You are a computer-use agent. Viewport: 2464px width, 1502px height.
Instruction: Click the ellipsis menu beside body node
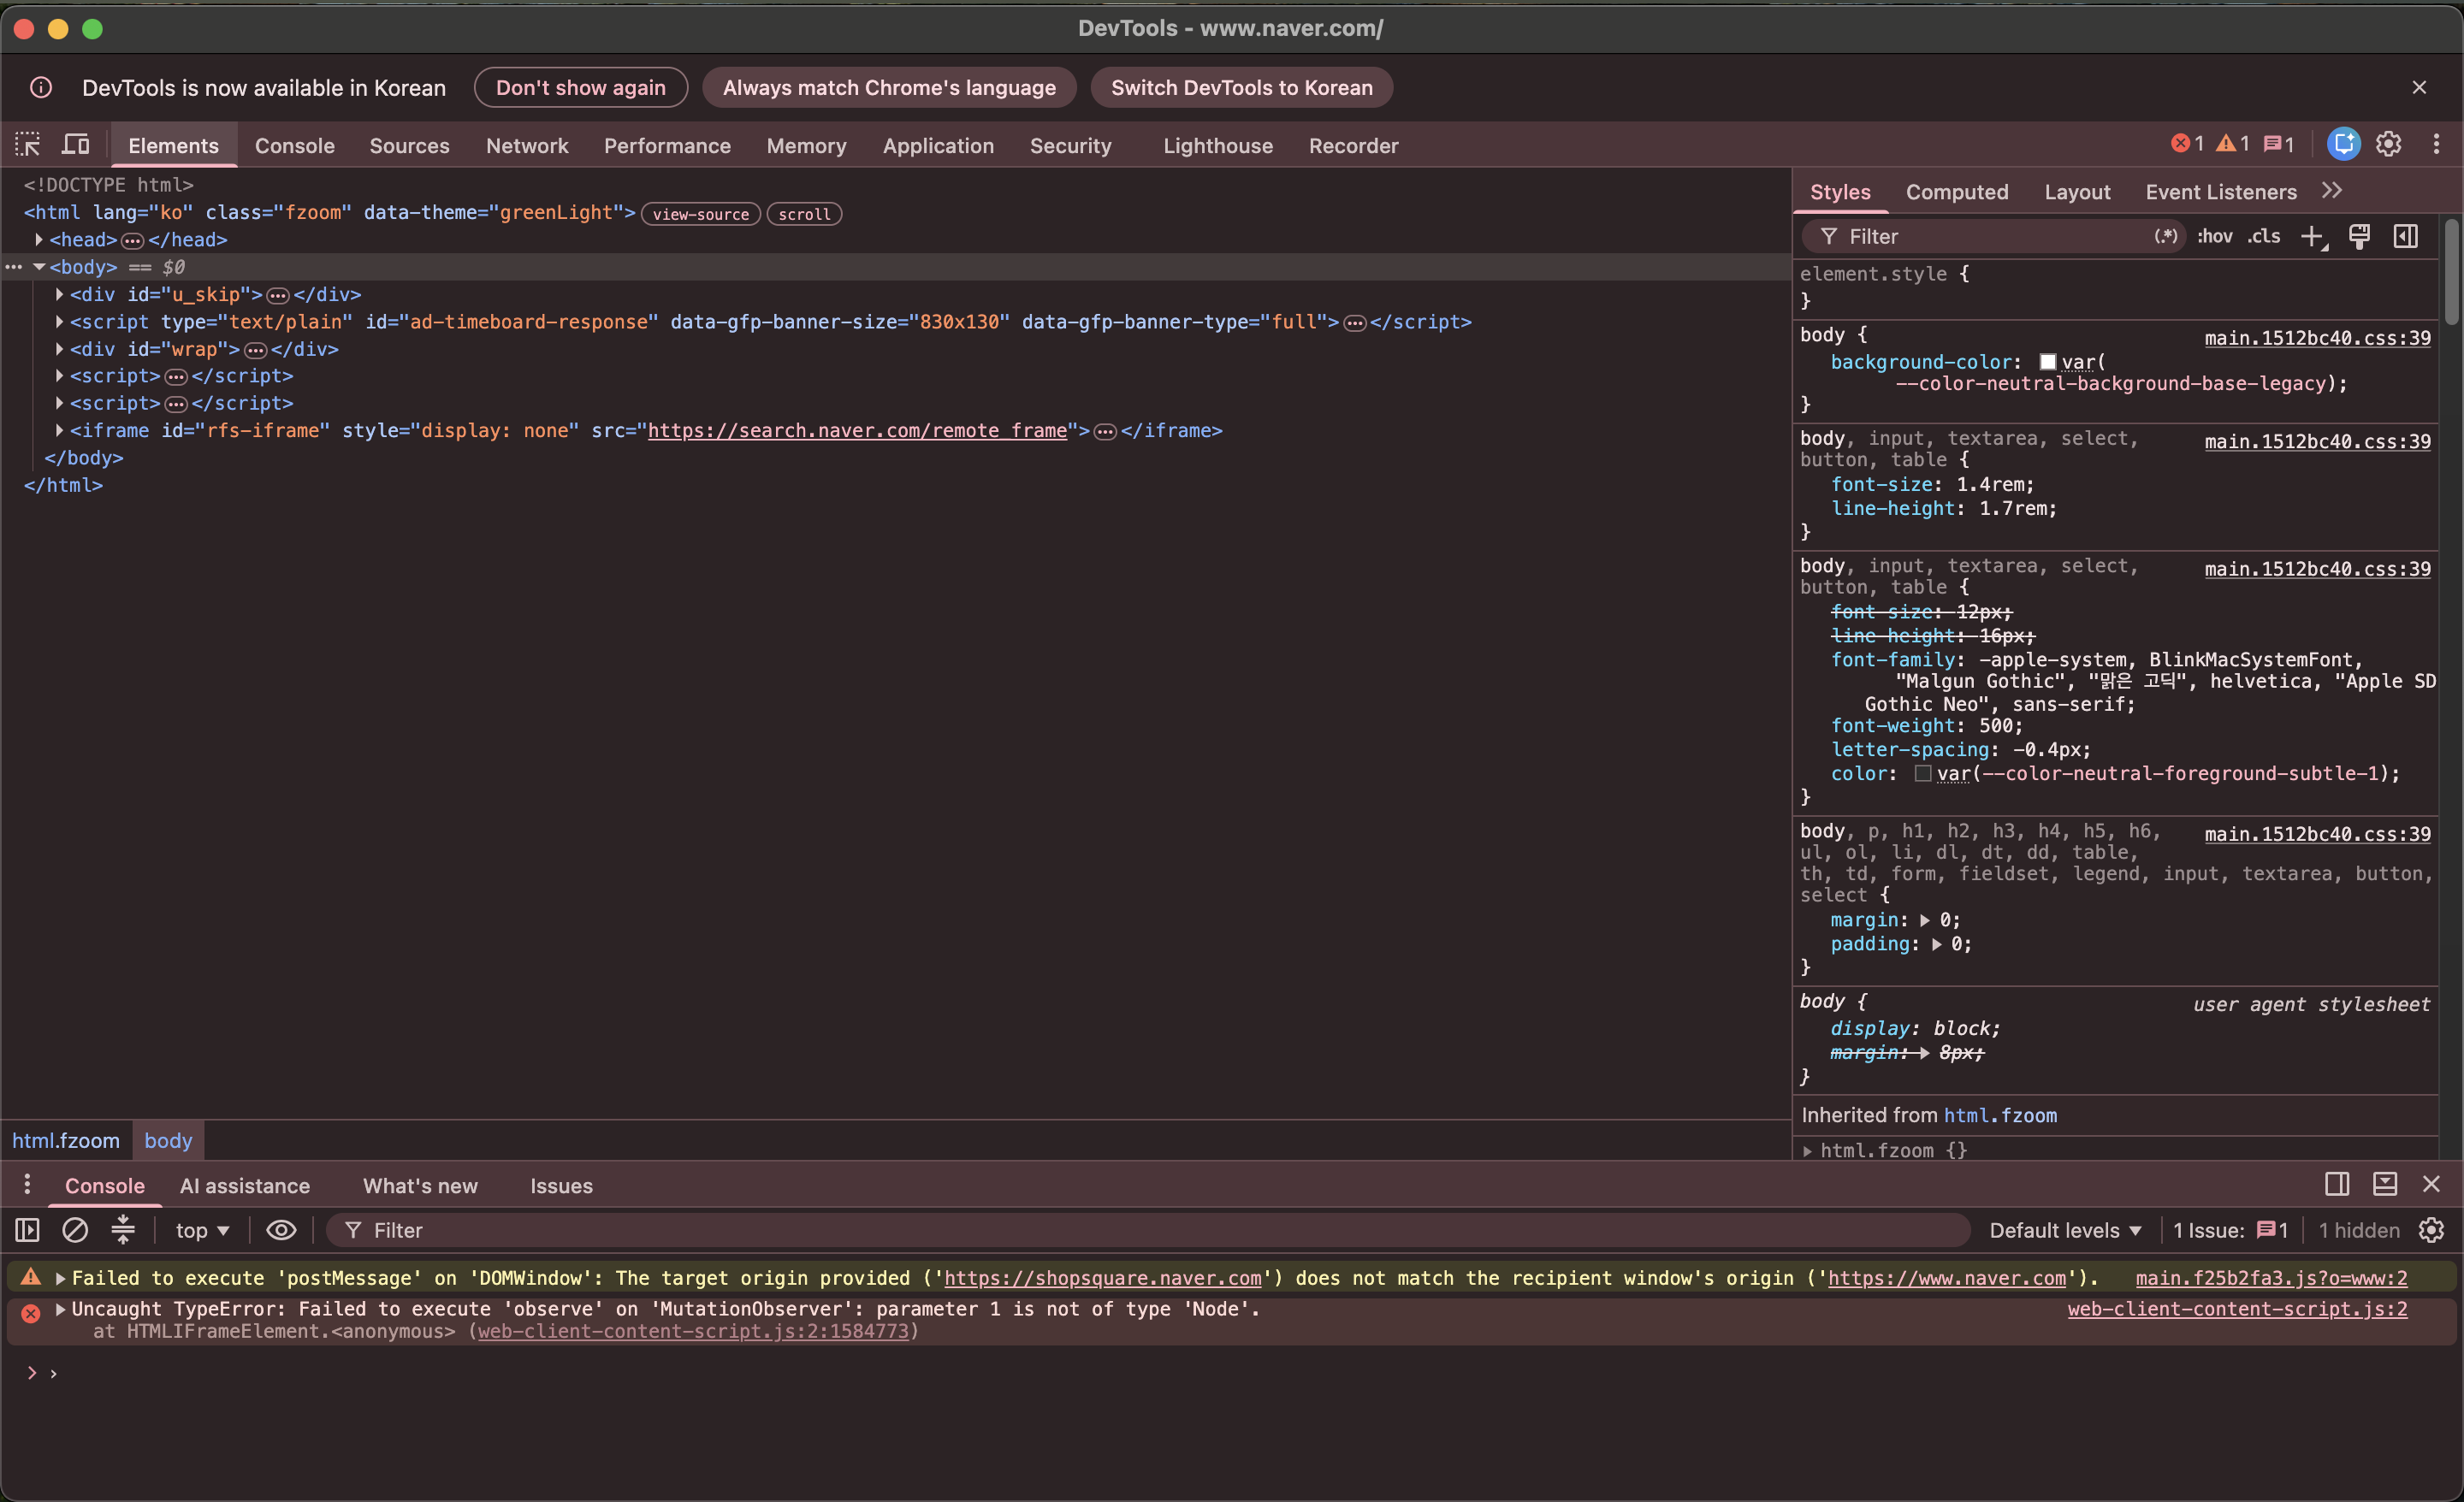point(13,267)
